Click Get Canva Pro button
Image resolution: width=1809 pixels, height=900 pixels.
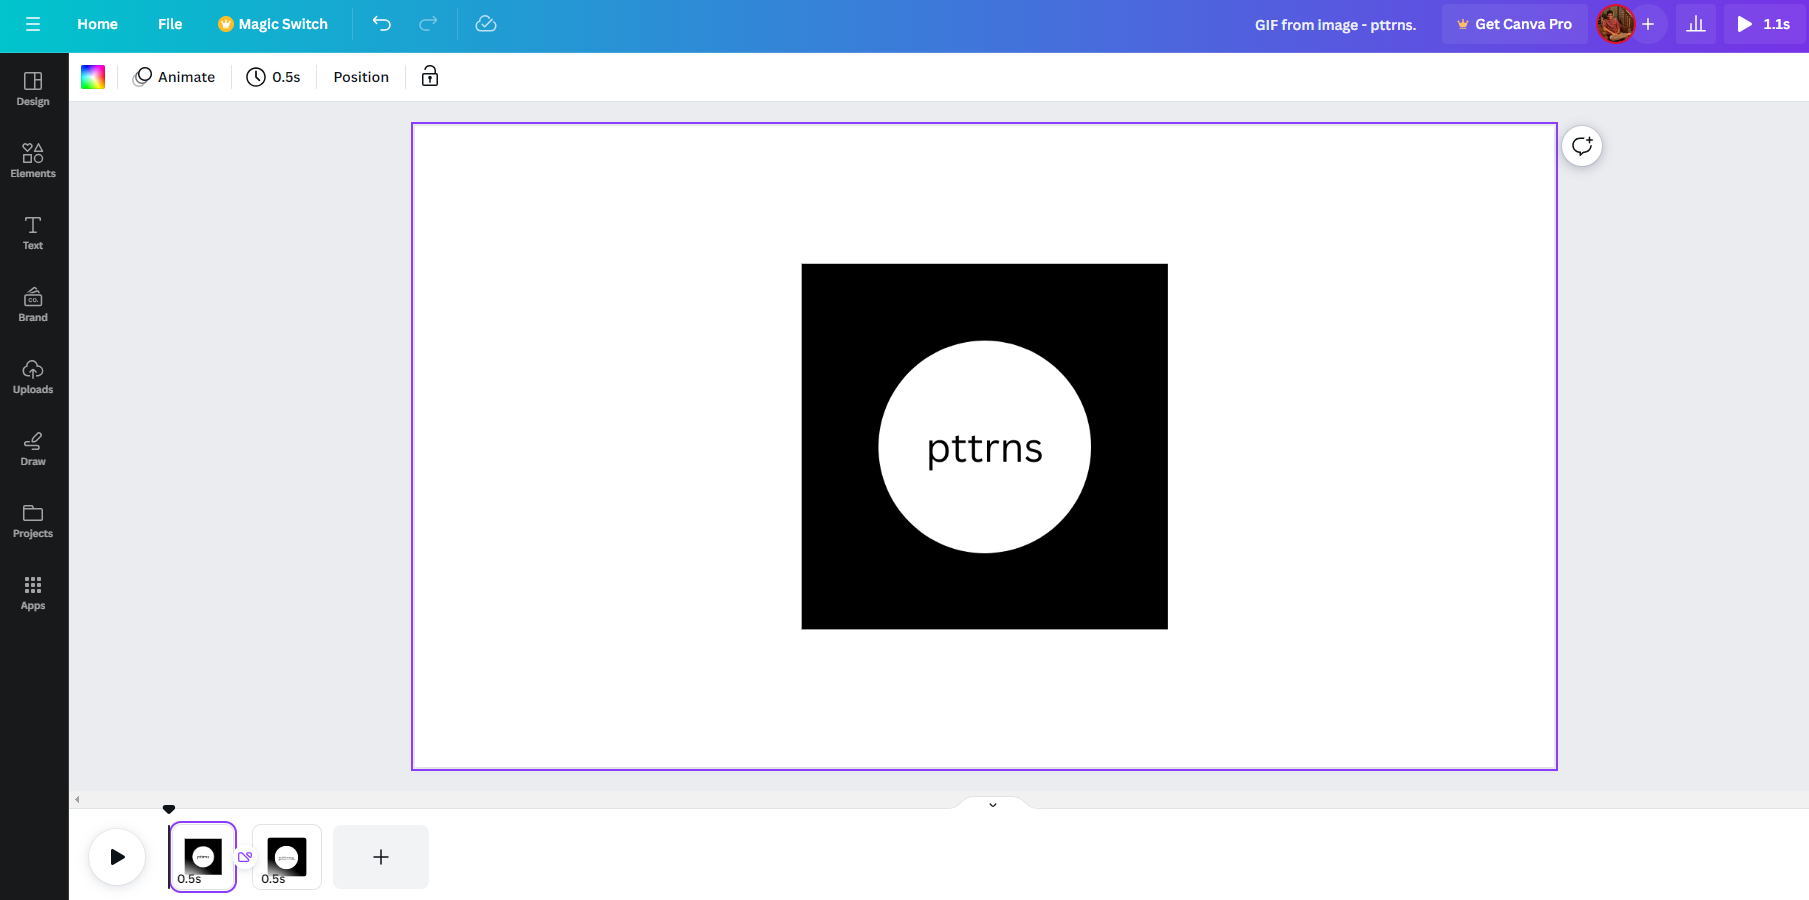(1514, 24)
